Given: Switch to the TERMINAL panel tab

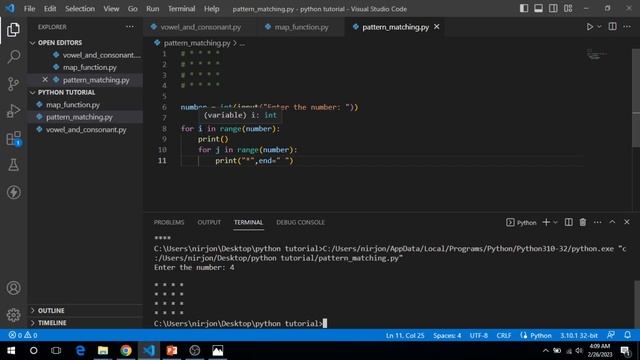Looking at the screenshot, I should (248, 222).
